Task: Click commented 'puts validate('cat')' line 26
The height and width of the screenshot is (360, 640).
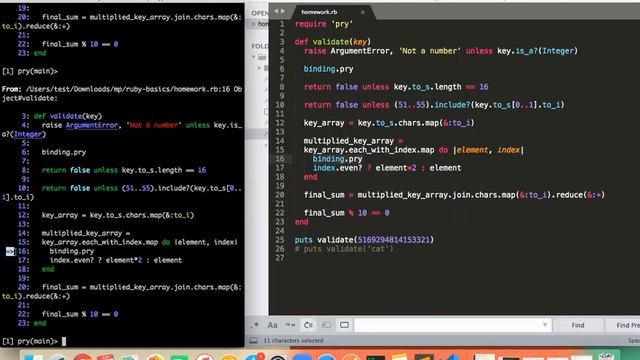Action: (344, 249)
